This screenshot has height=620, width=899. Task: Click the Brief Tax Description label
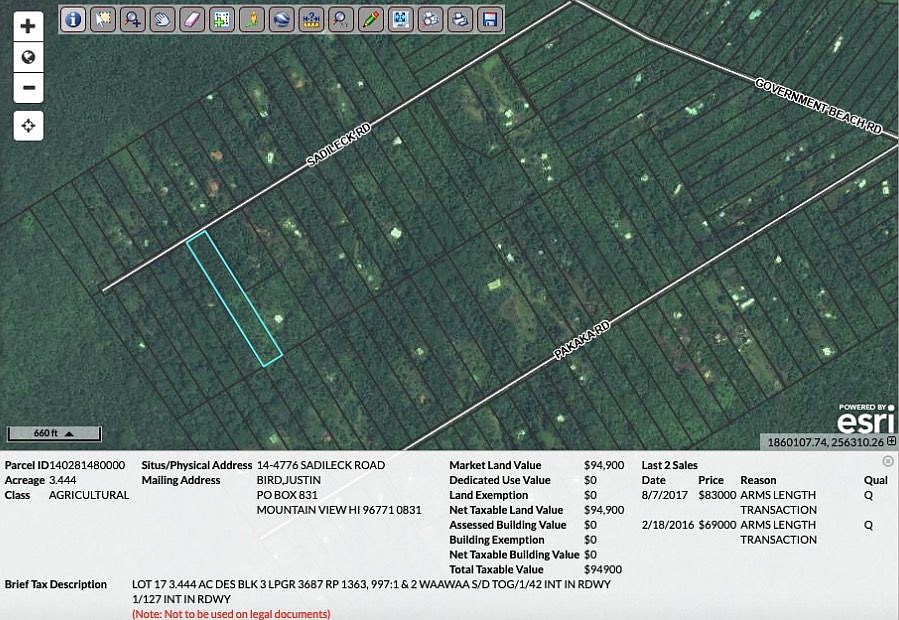56,584
